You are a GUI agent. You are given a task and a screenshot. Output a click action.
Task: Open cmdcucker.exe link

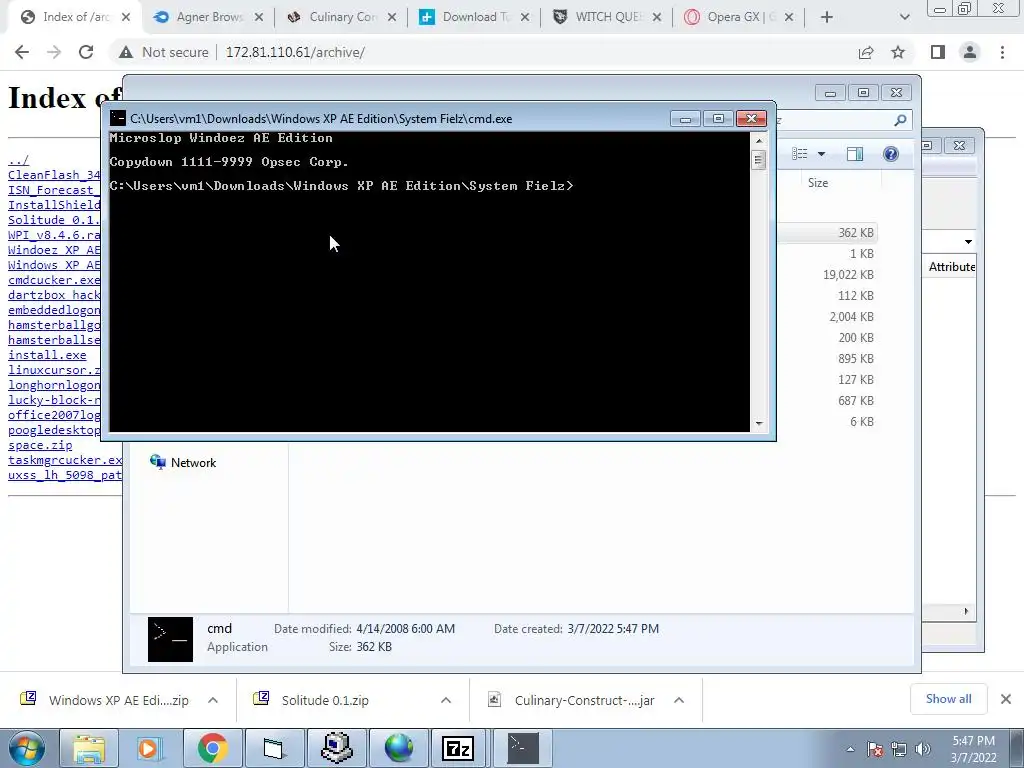point(54,280)
